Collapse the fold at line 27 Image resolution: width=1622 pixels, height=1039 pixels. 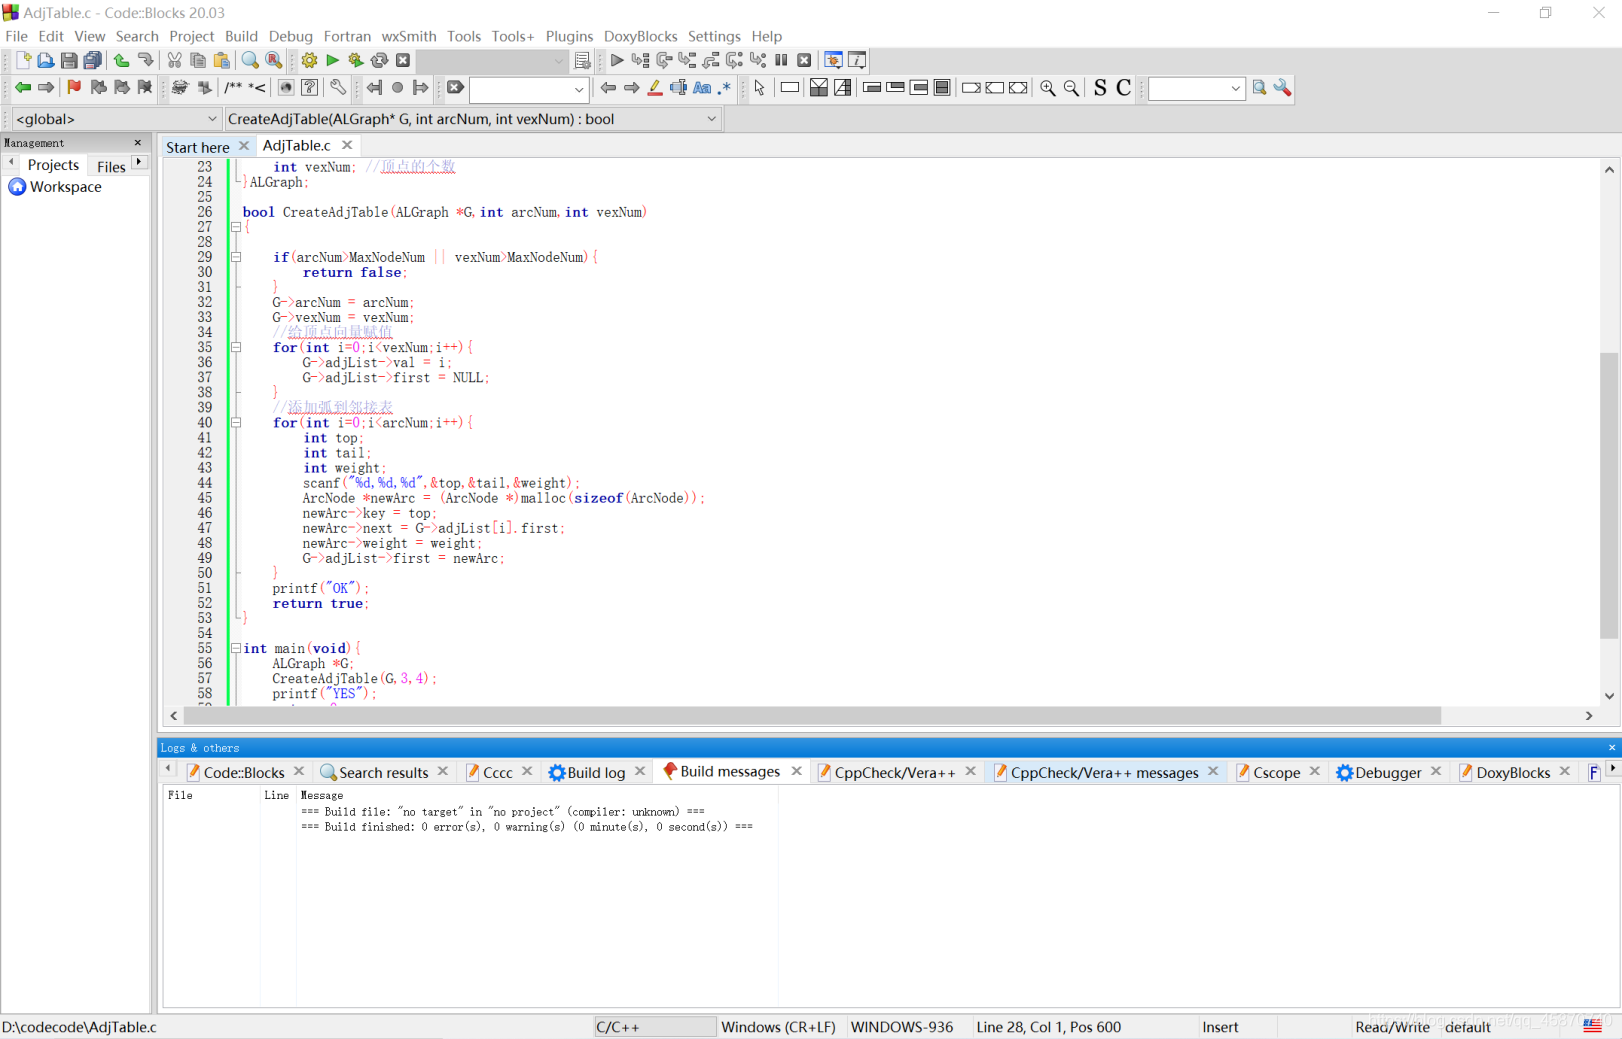click(x=236, y=227)
